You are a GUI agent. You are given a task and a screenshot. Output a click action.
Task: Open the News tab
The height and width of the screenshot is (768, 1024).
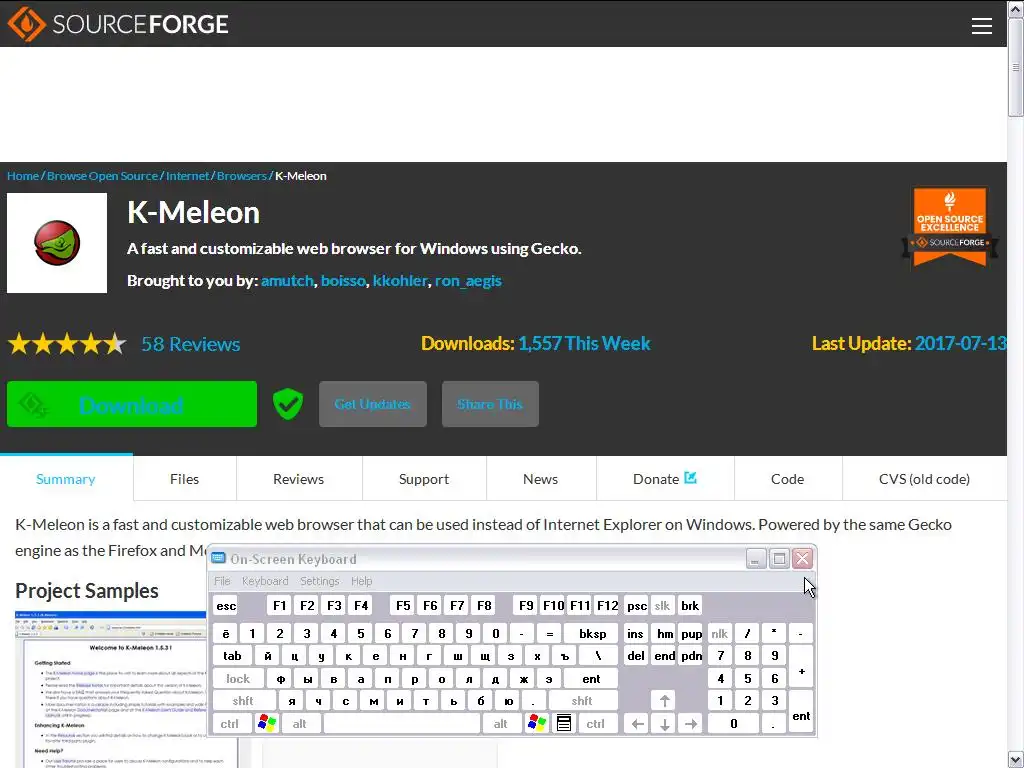pyautogui.click(x=540, y=479)
